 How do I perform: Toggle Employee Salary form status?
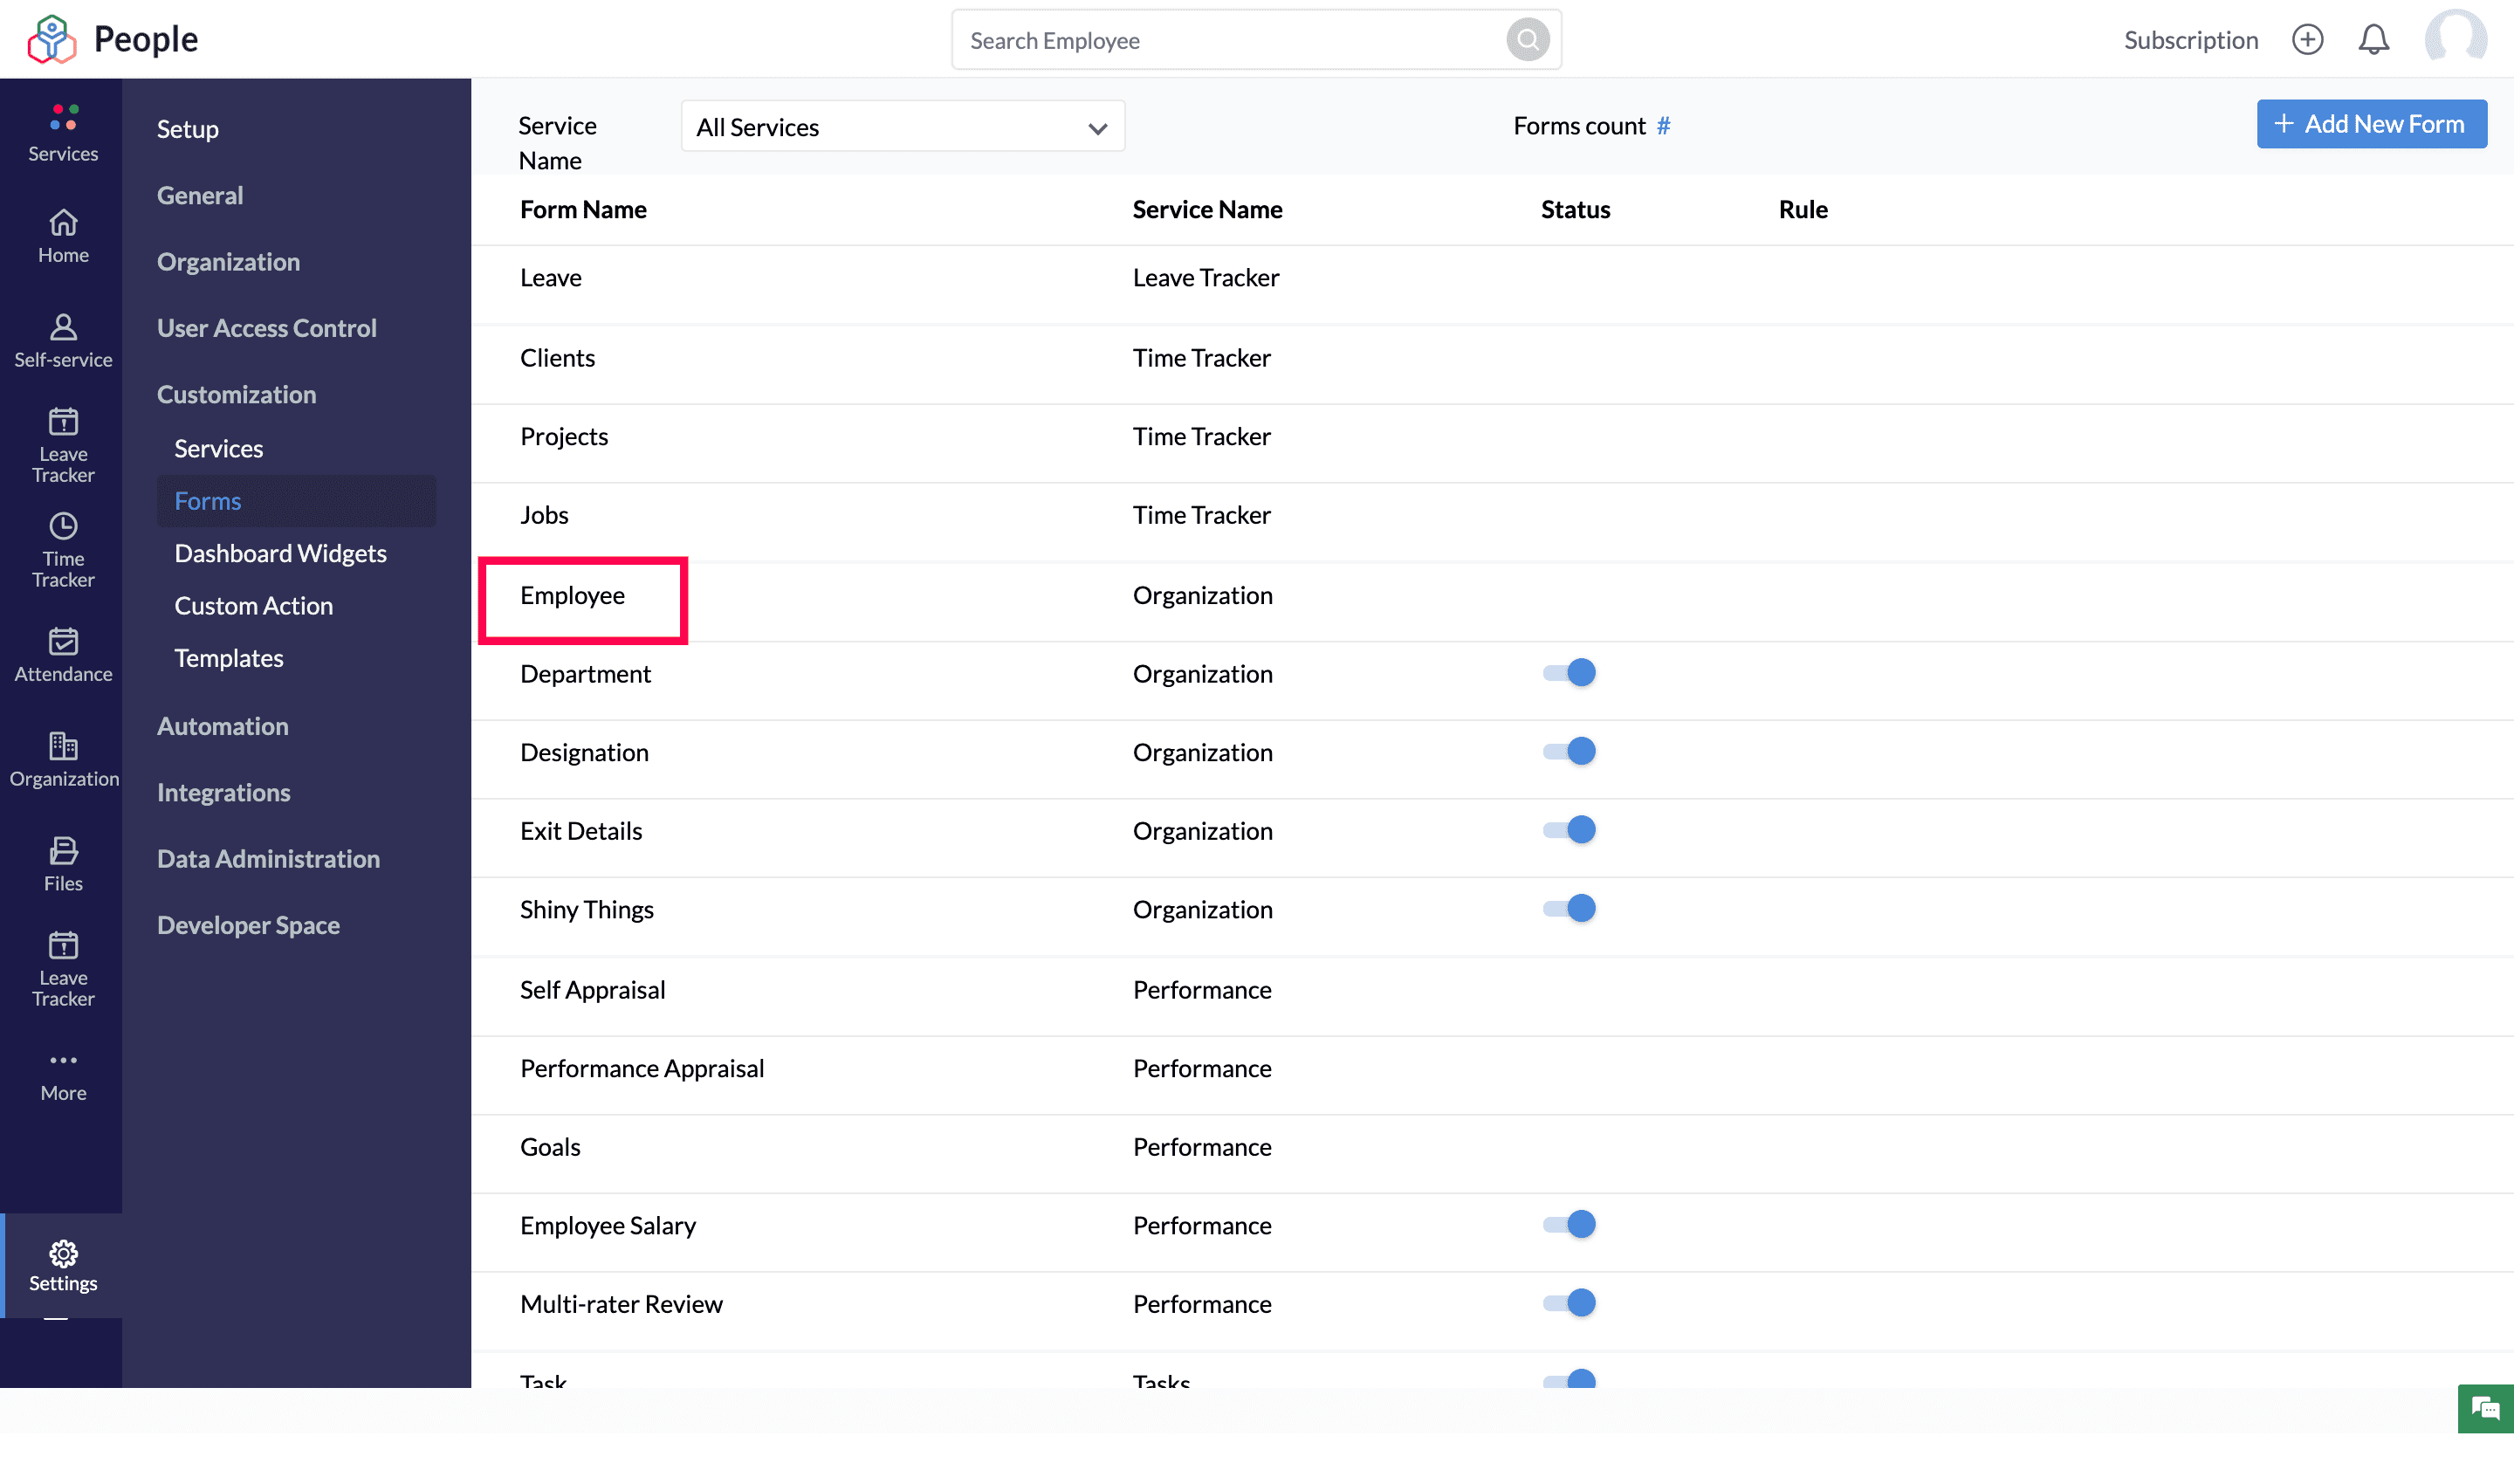pyautogui.click(x=1569, y=1224)
